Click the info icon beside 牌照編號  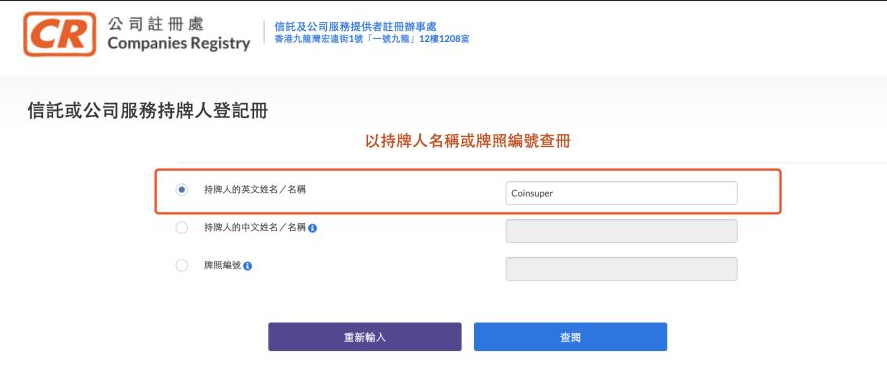(248, 266)
